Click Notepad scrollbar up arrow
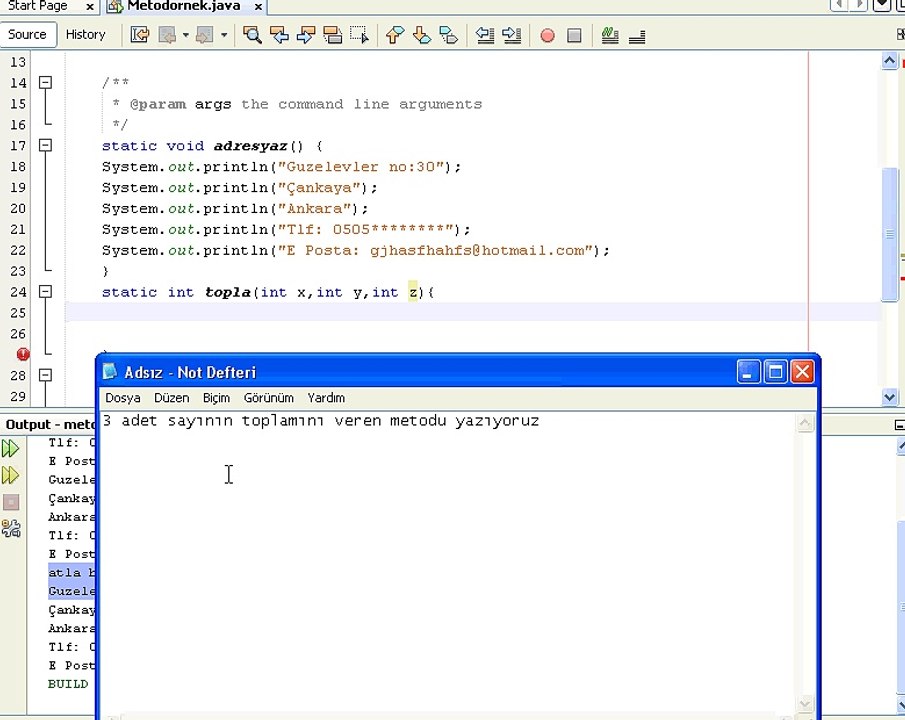This screenshot has width=905, height=720. (805, 423)
